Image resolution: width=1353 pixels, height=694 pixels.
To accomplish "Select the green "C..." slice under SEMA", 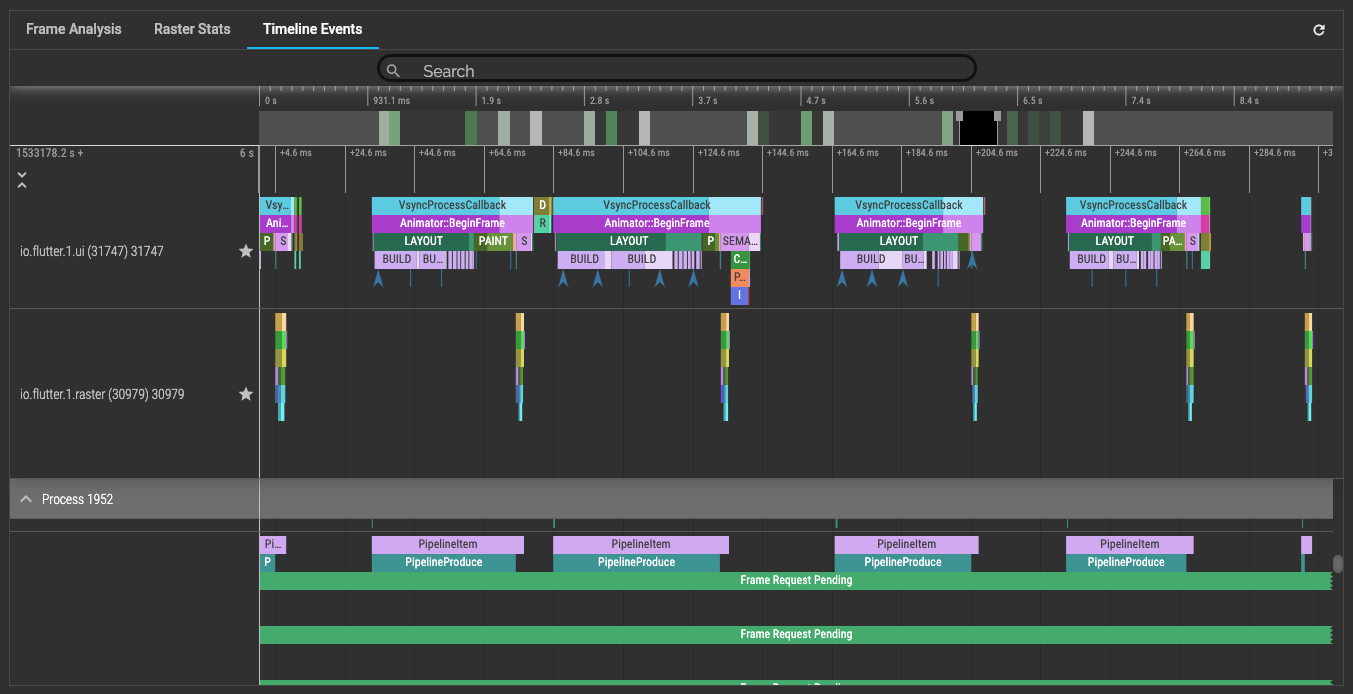I will coord(740,259).
